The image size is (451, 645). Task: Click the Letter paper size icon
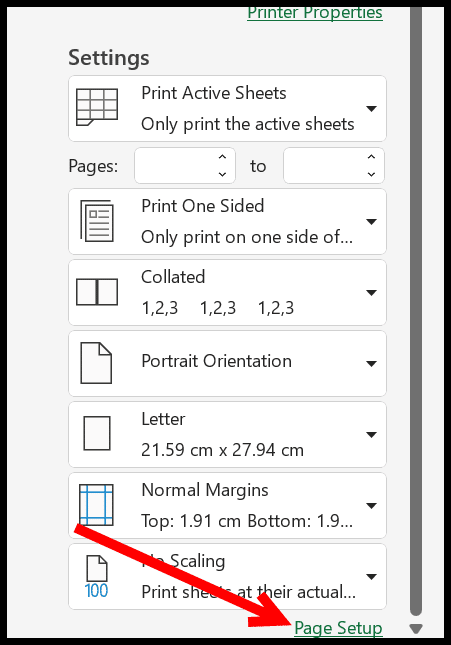pos(97,434)
